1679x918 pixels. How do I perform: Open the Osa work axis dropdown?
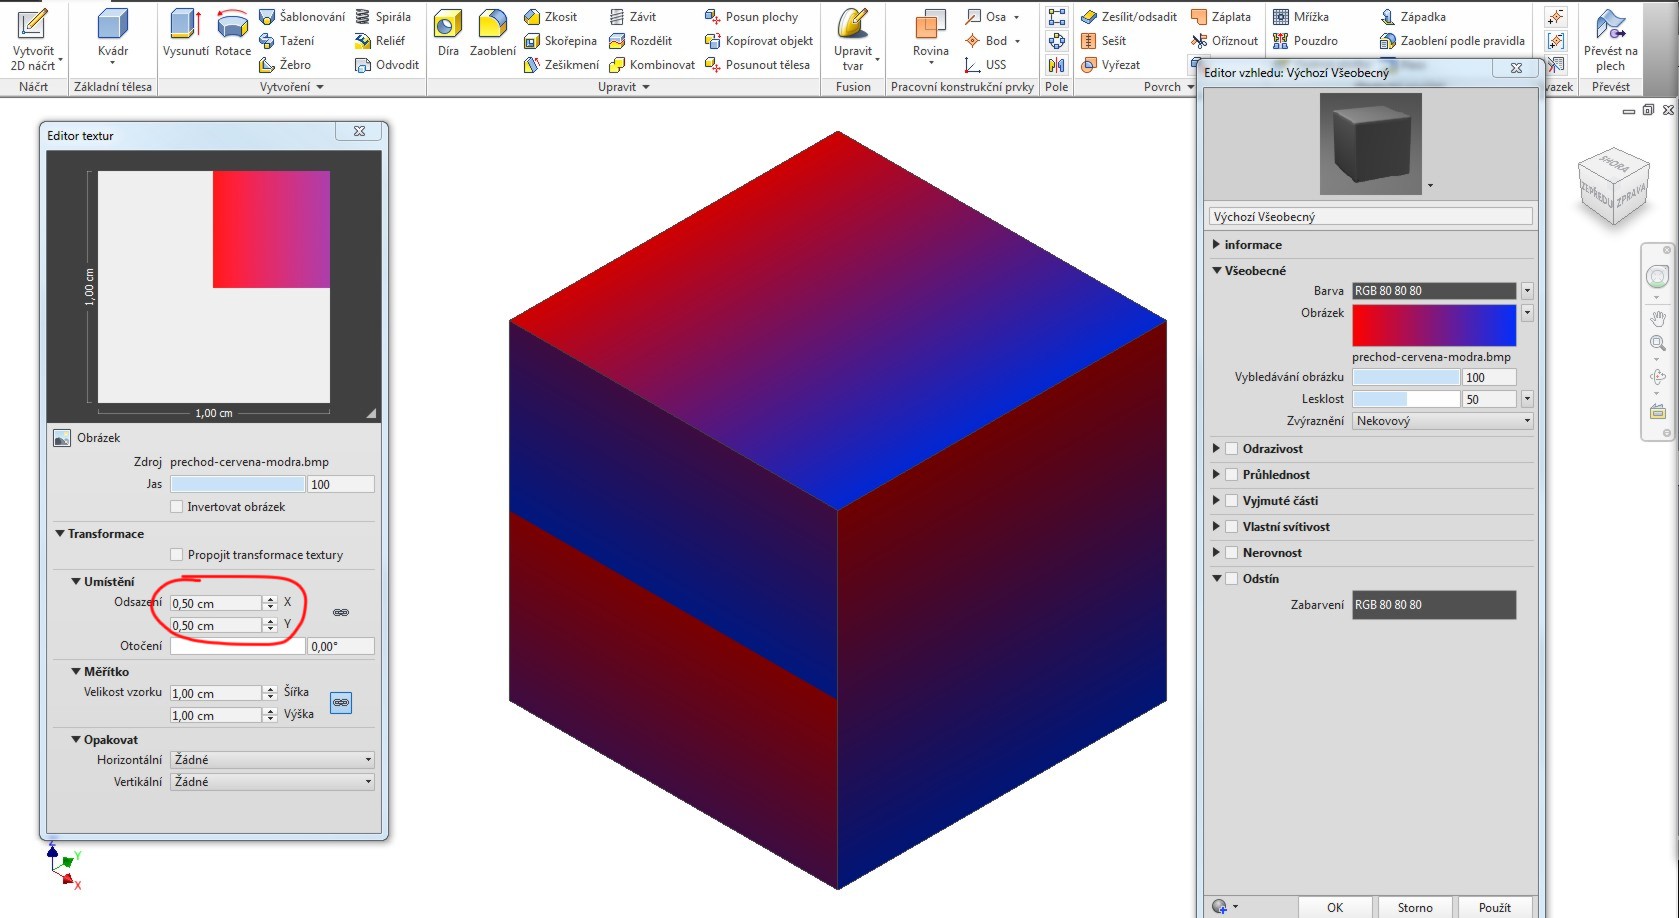(x=1017, y=17)
